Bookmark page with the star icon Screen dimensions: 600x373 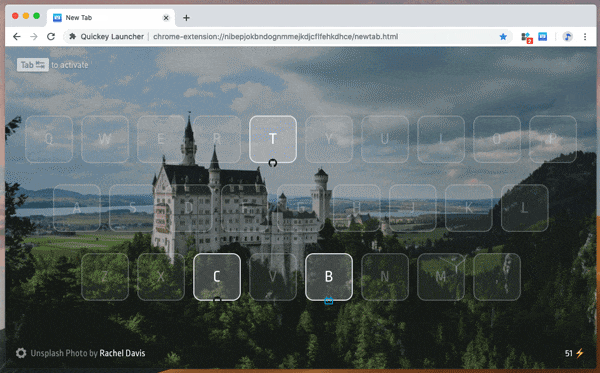503,36
